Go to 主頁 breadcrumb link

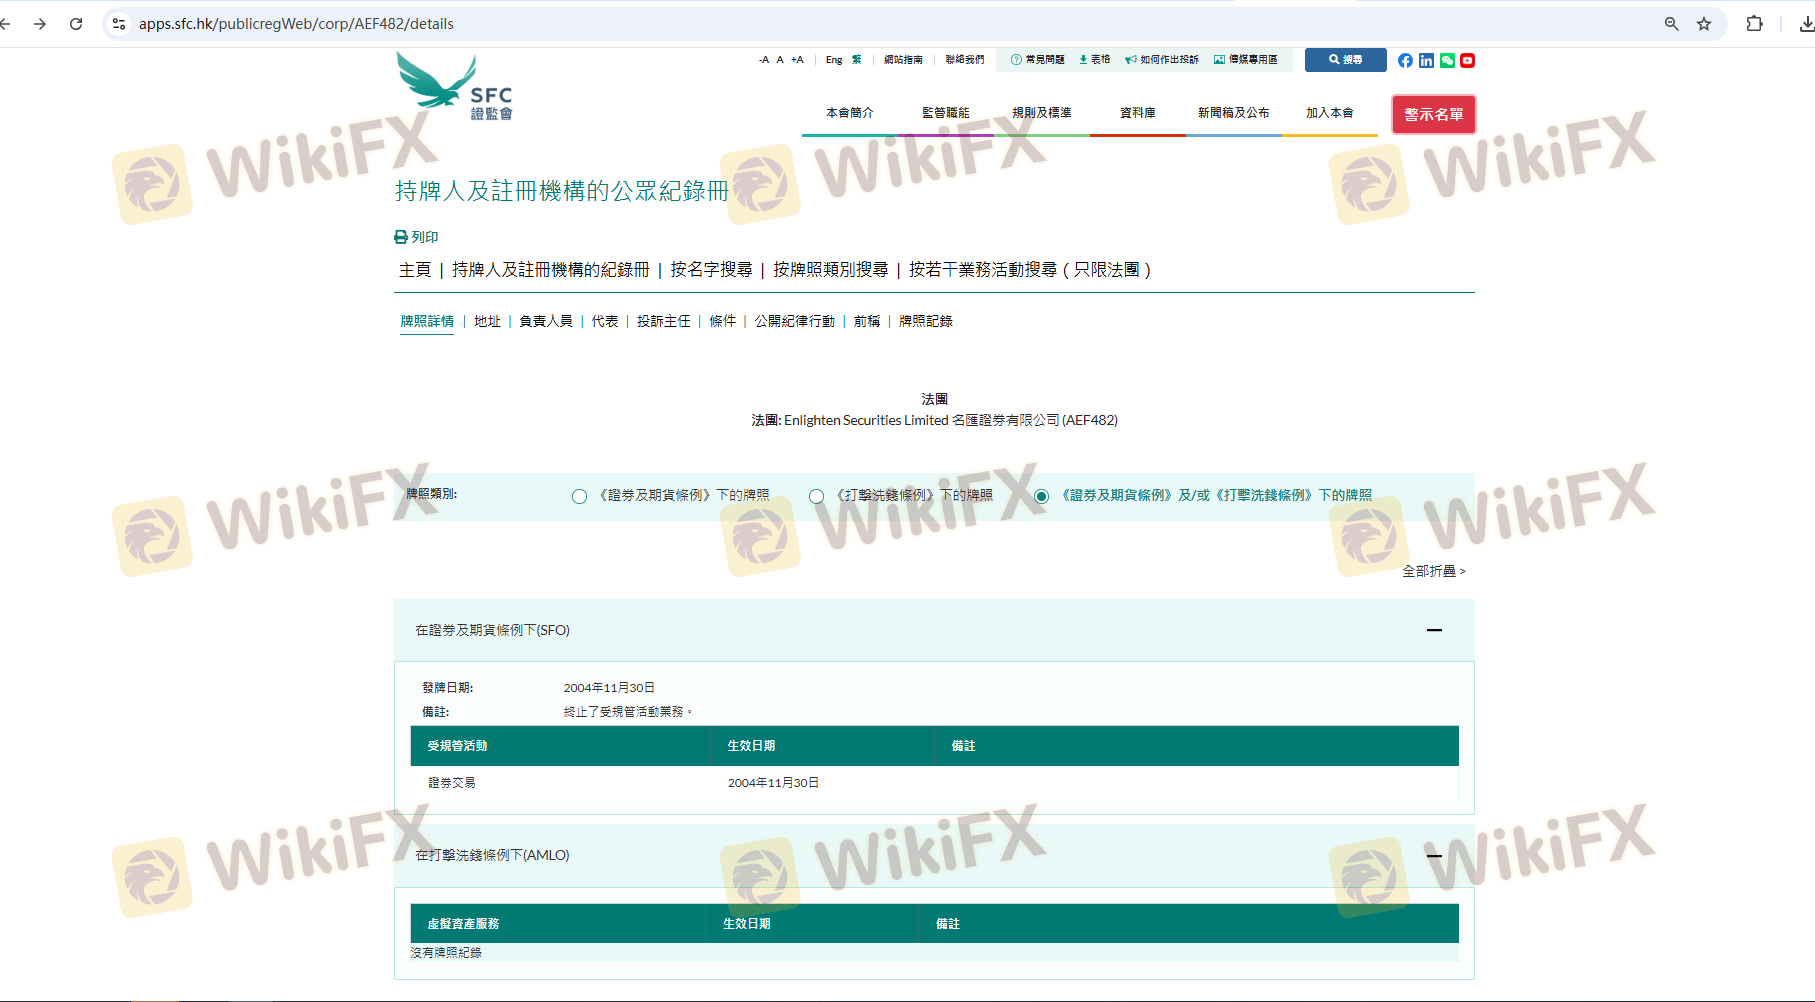415,270
